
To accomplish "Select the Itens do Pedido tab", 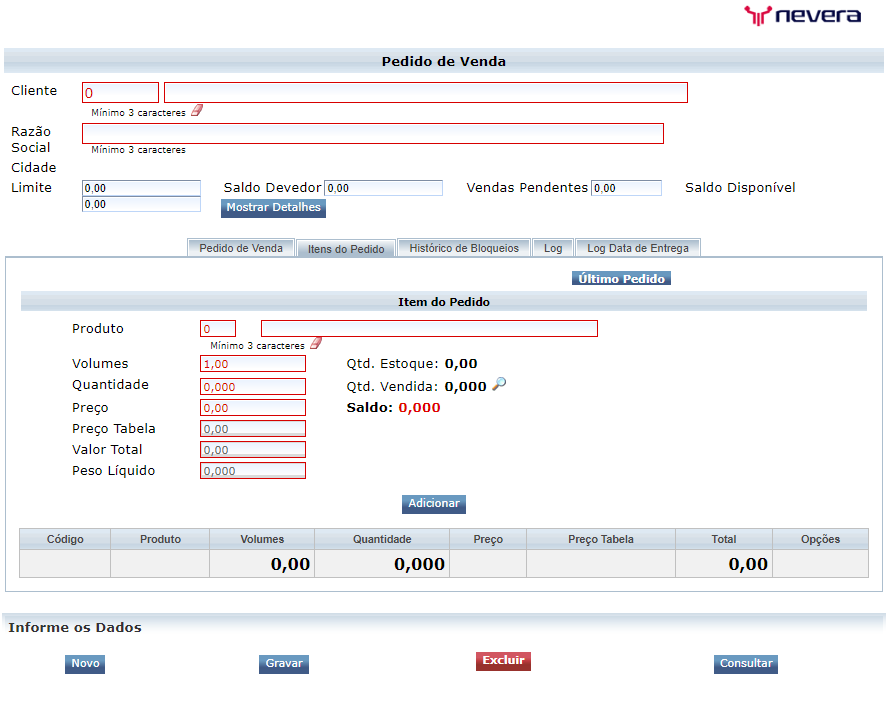I will point(345,248).
